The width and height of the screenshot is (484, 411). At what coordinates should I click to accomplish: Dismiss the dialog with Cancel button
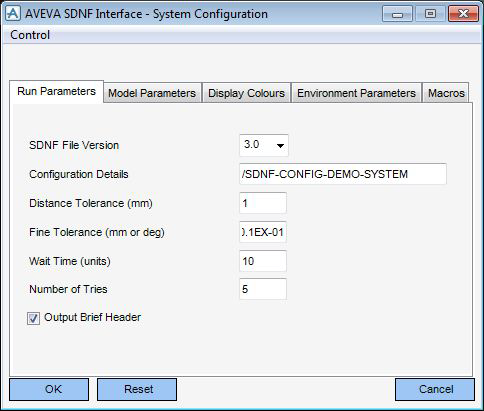pos(435,389)
